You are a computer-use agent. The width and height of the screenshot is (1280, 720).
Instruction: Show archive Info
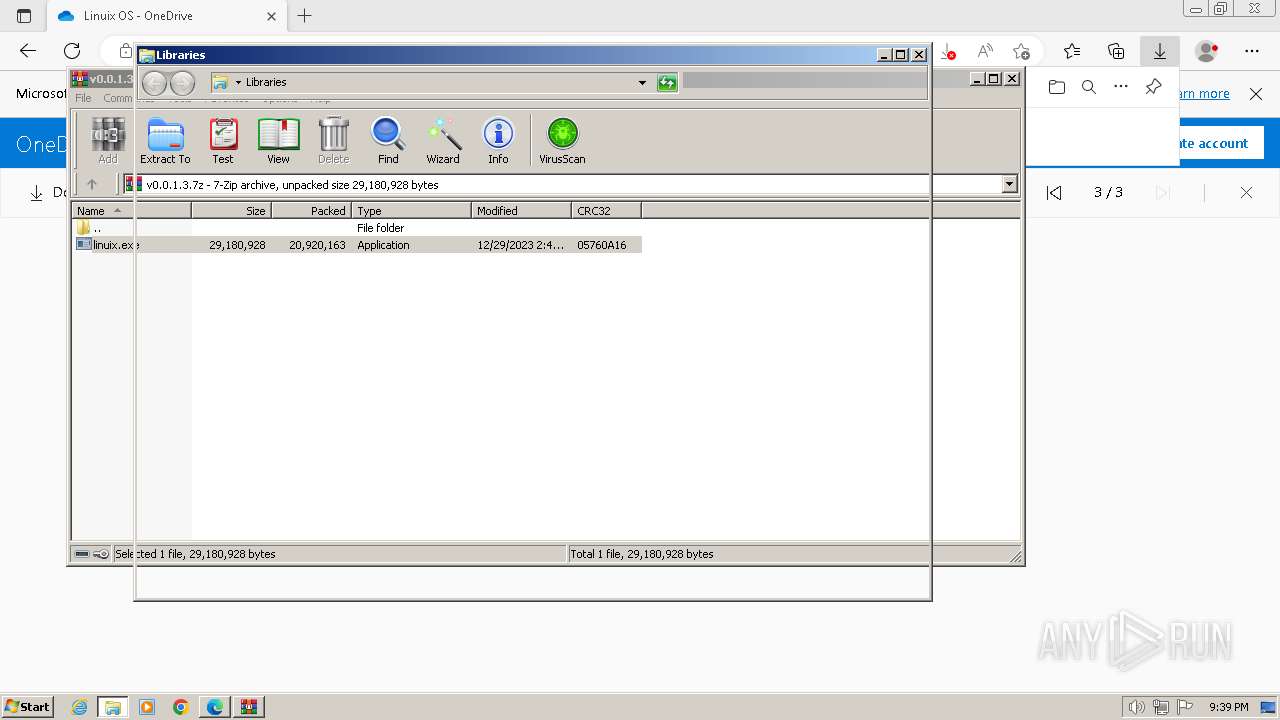tap(498, 141)
